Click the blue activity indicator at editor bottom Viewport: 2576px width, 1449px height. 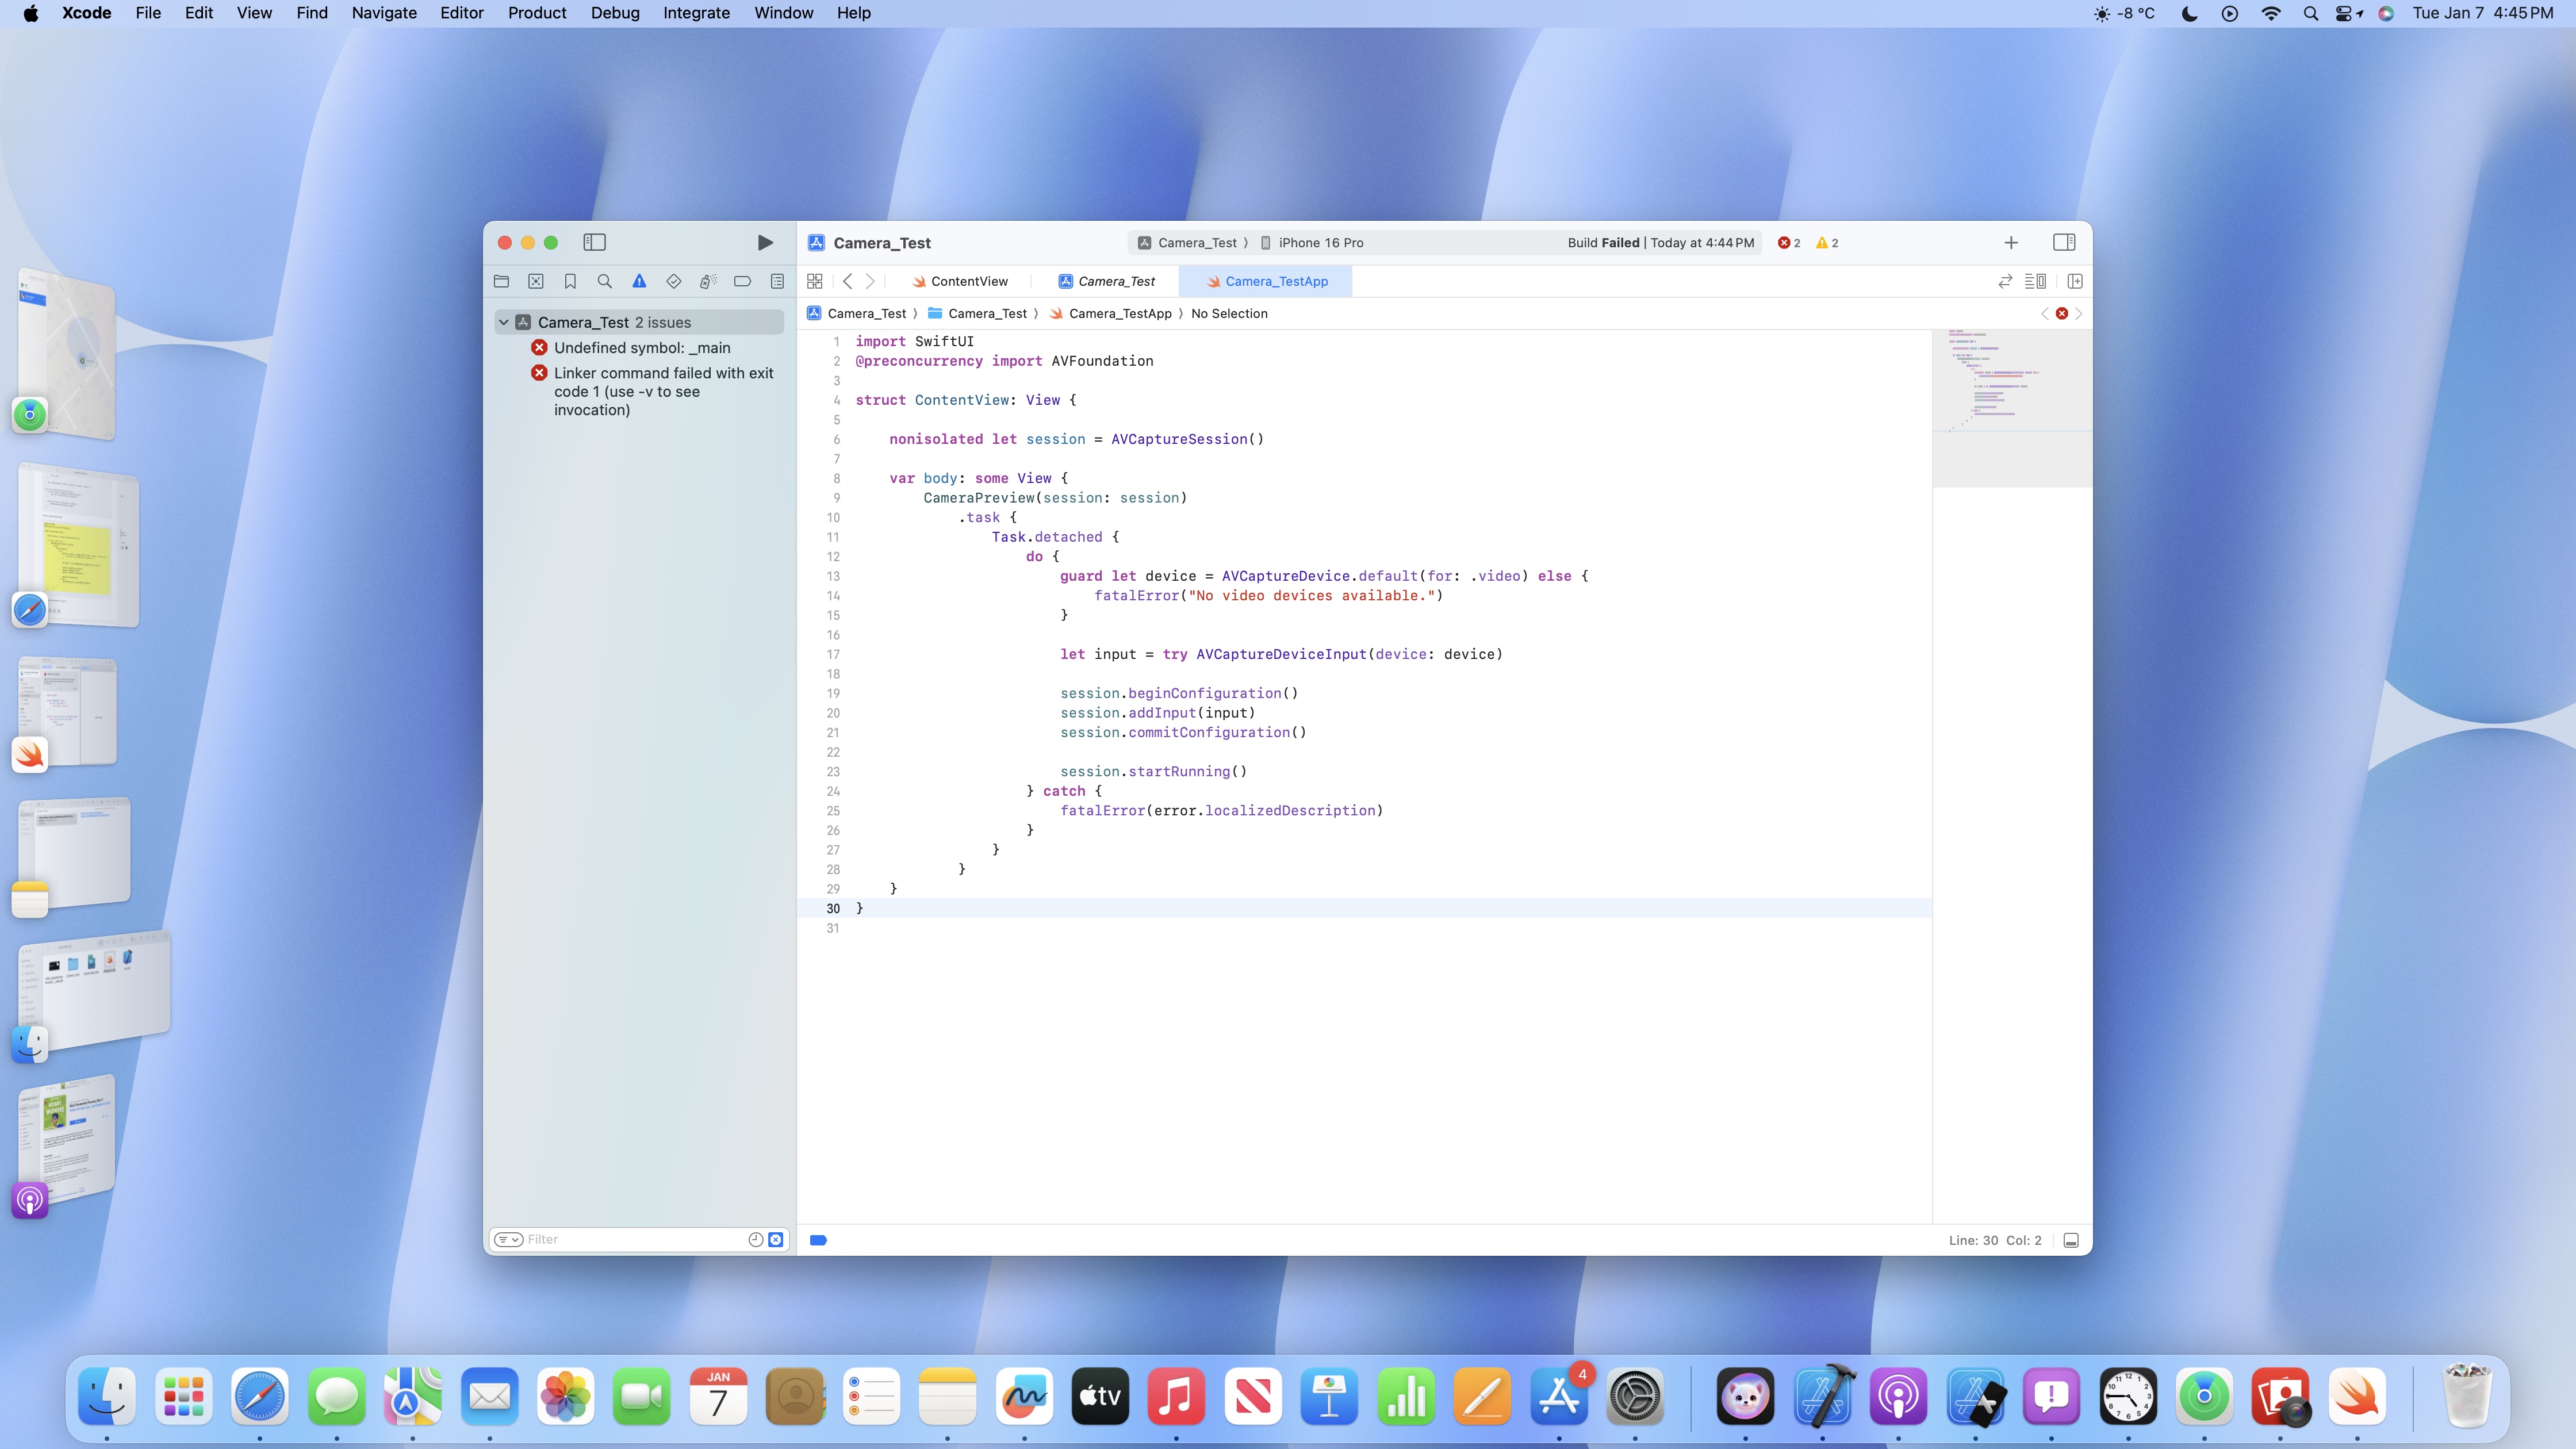coord(818,1240)
